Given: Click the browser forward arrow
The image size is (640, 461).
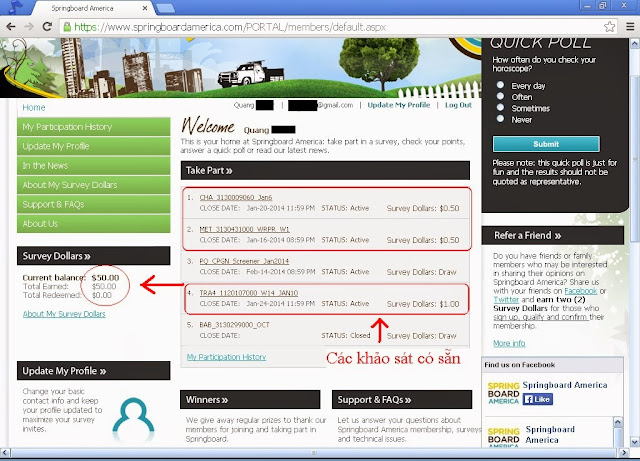Looking at the screenshot, I should tap(29, 27).
